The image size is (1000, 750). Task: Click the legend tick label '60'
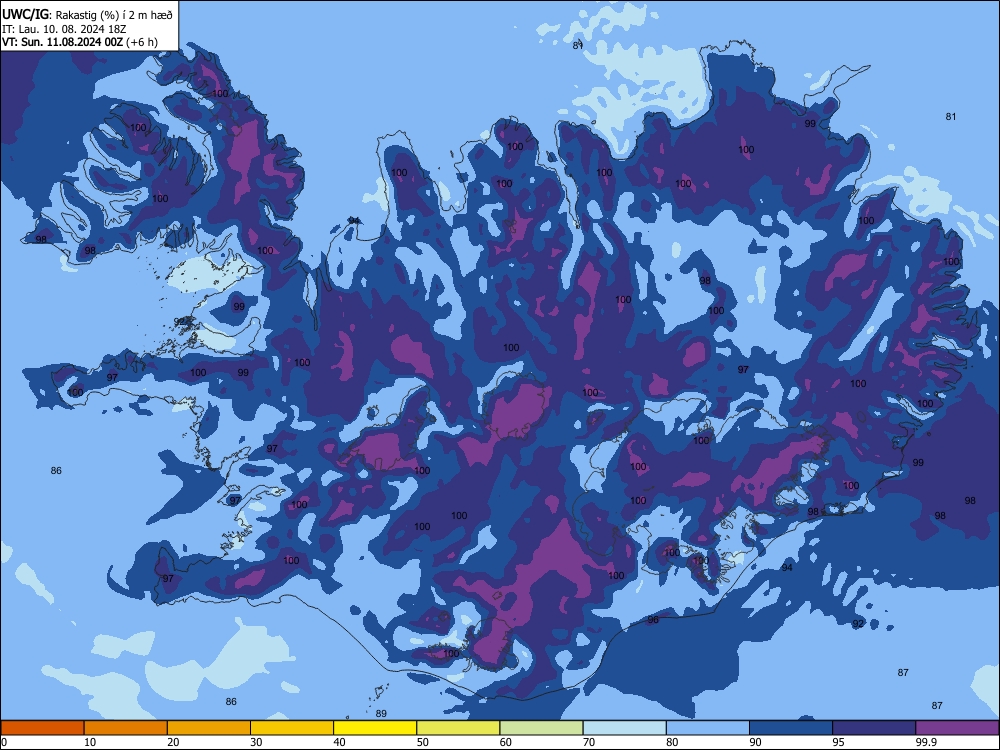[x=506, y=742]
